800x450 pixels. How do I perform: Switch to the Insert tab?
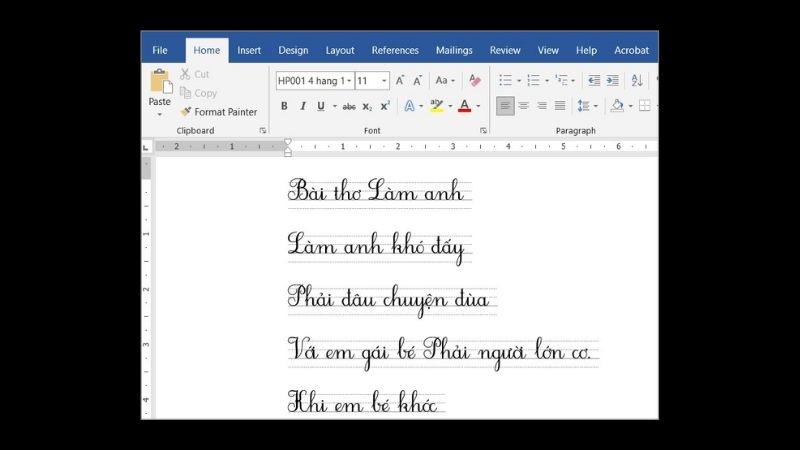click(x=249, y=50)
